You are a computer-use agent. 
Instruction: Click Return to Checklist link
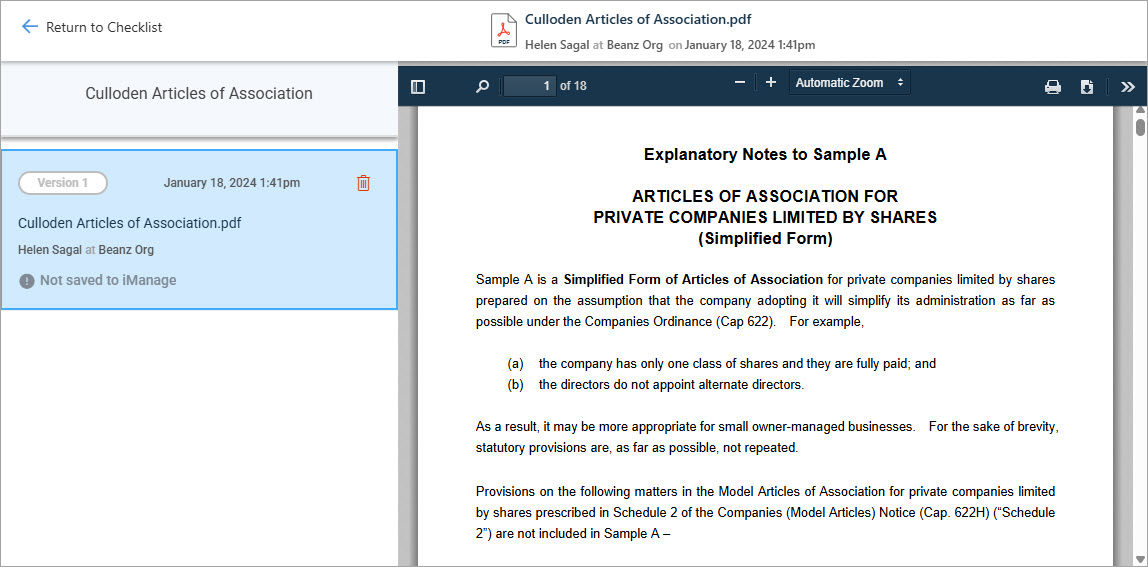coord(104,27)
